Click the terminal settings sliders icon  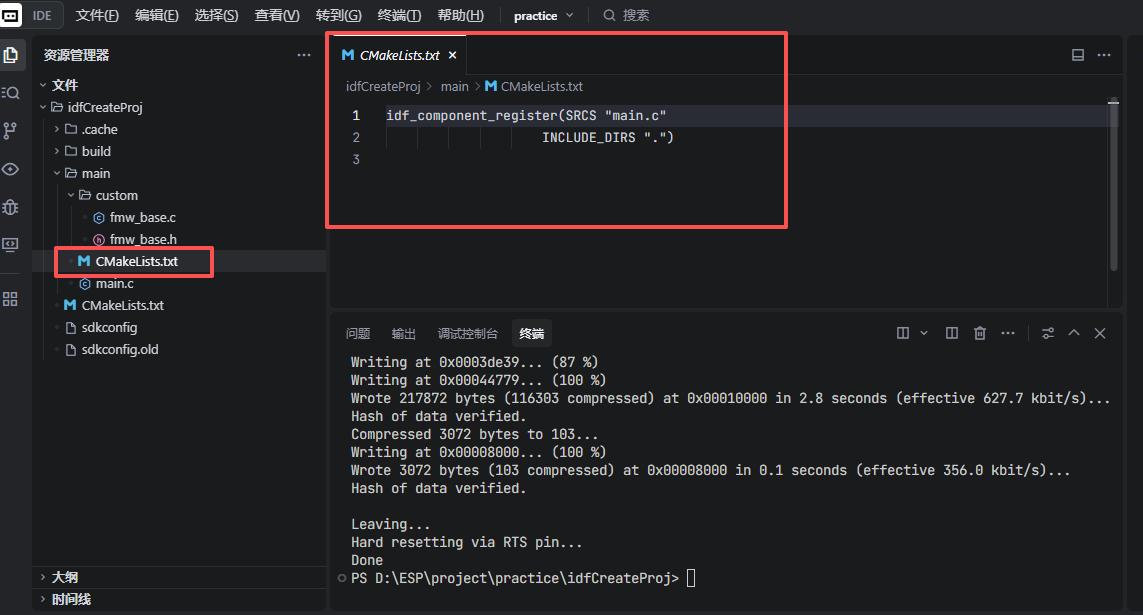1048,333
